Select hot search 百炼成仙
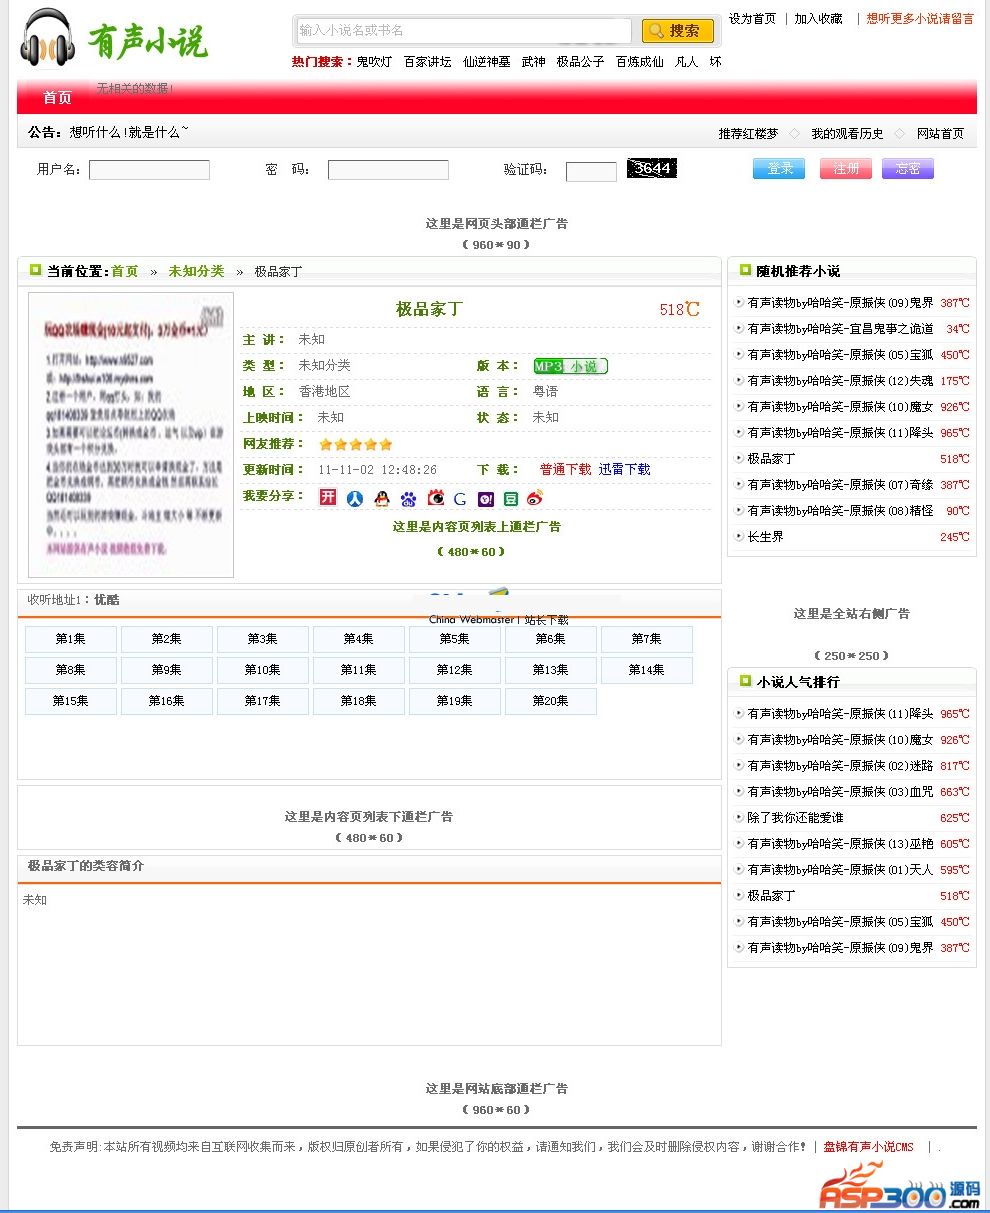 coord(640,61)
